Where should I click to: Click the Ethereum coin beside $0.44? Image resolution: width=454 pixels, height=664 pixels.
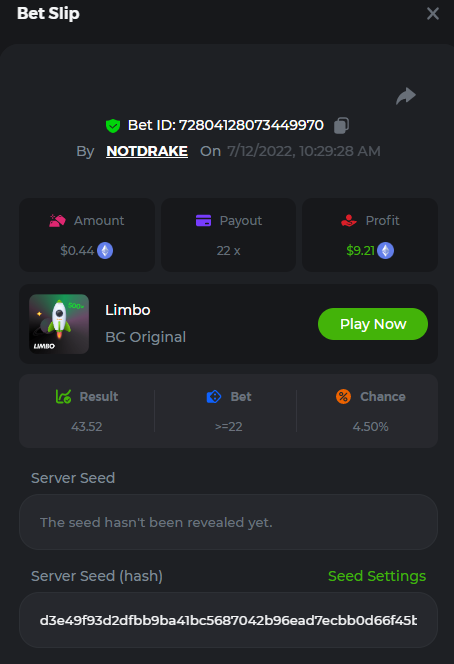click(105, 251)
